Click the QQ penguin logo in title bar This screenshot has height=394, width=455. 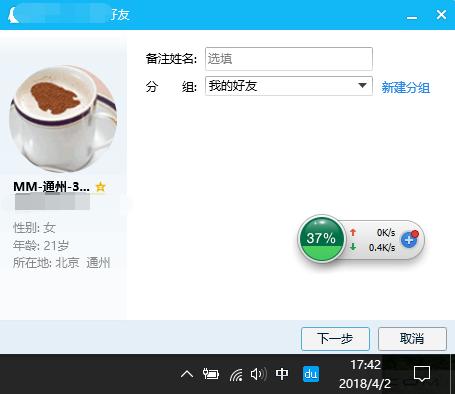(x=14, y=15)
